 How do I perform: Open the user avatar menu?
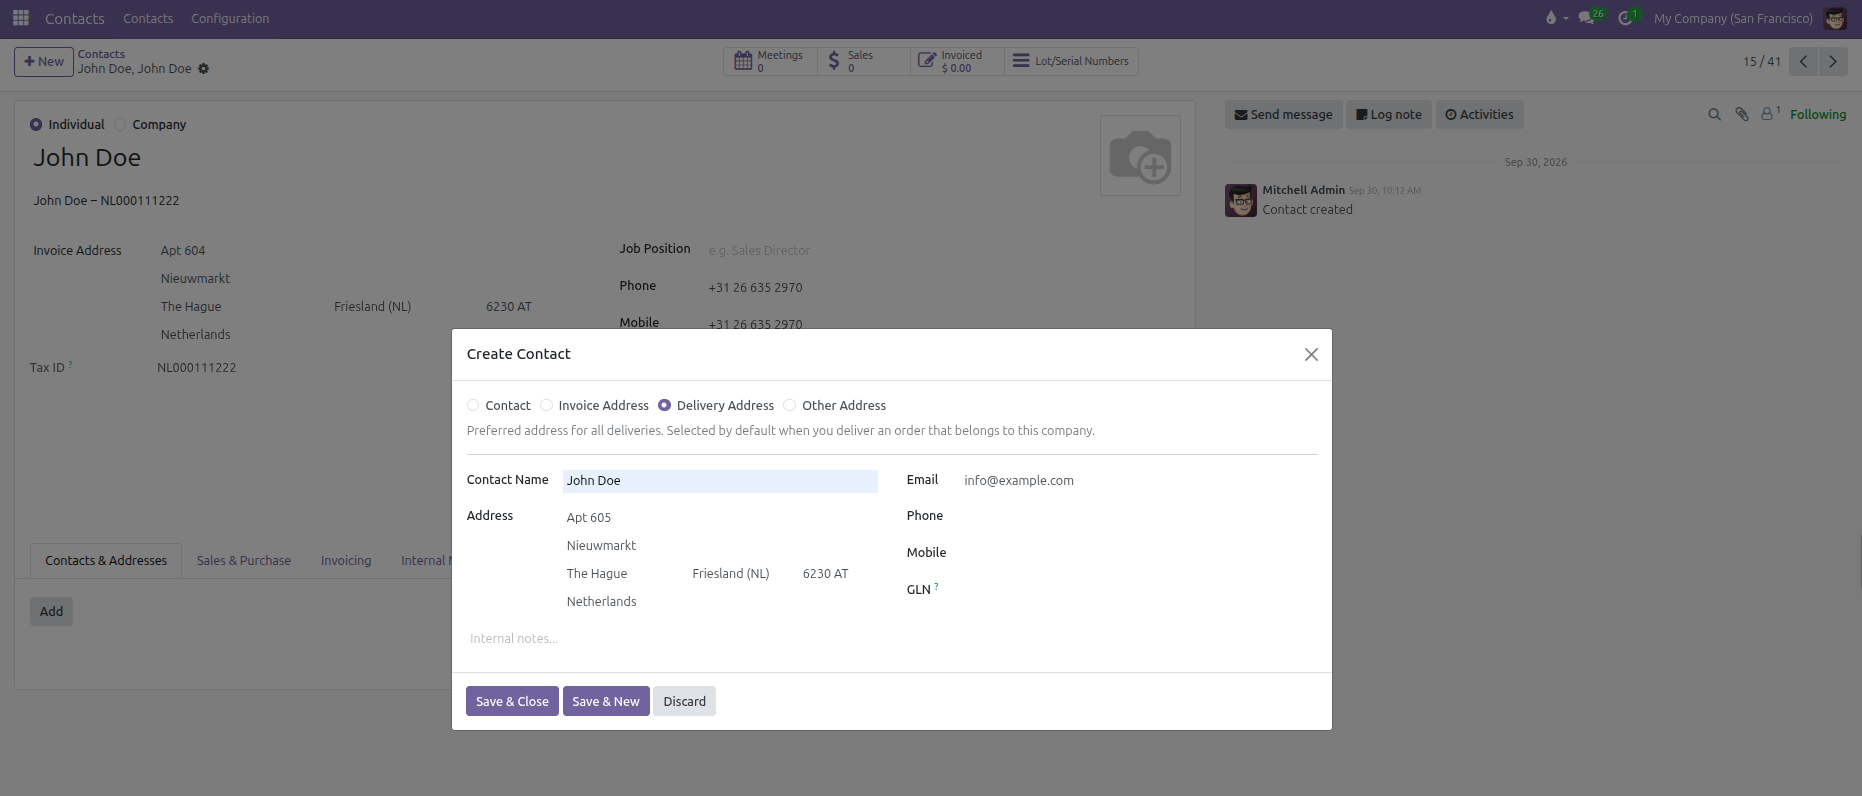[x=1835, y=18]
